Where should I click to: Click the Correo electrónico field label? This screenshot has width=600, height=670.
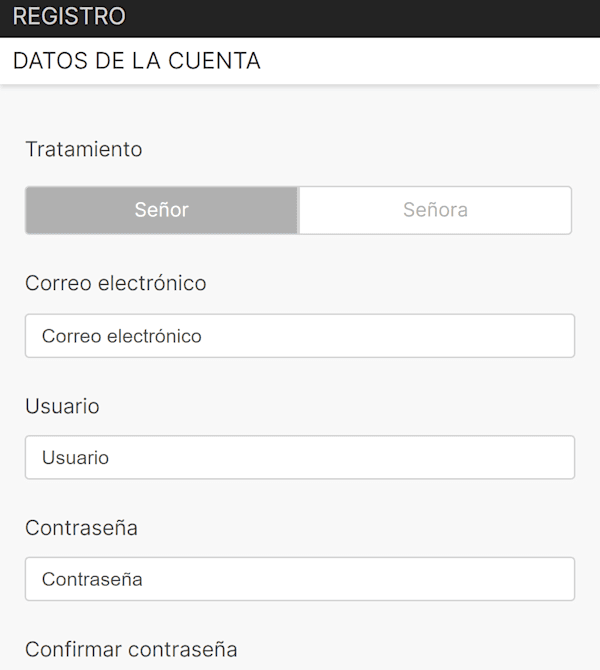(116, 283)
